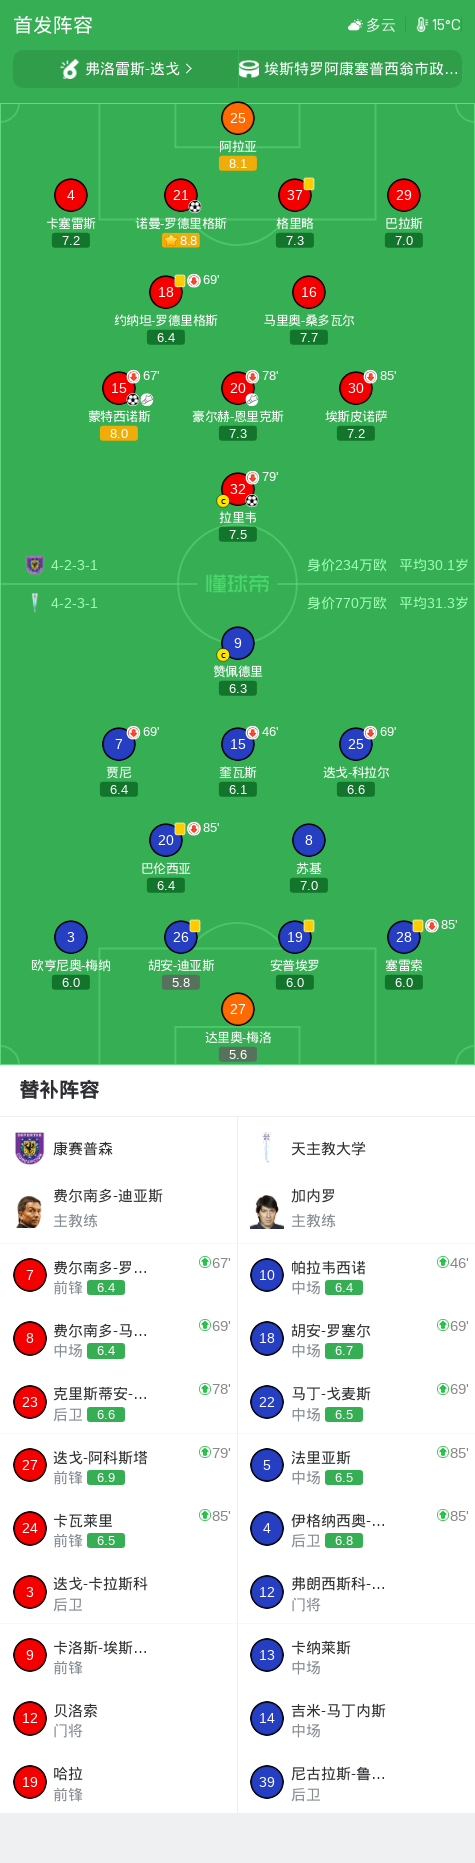Tap substitute number 27 迭戈-阿科斯塔
Image resolution: width=475 pixels, height=1863 pixels.
click(118, 1466)
